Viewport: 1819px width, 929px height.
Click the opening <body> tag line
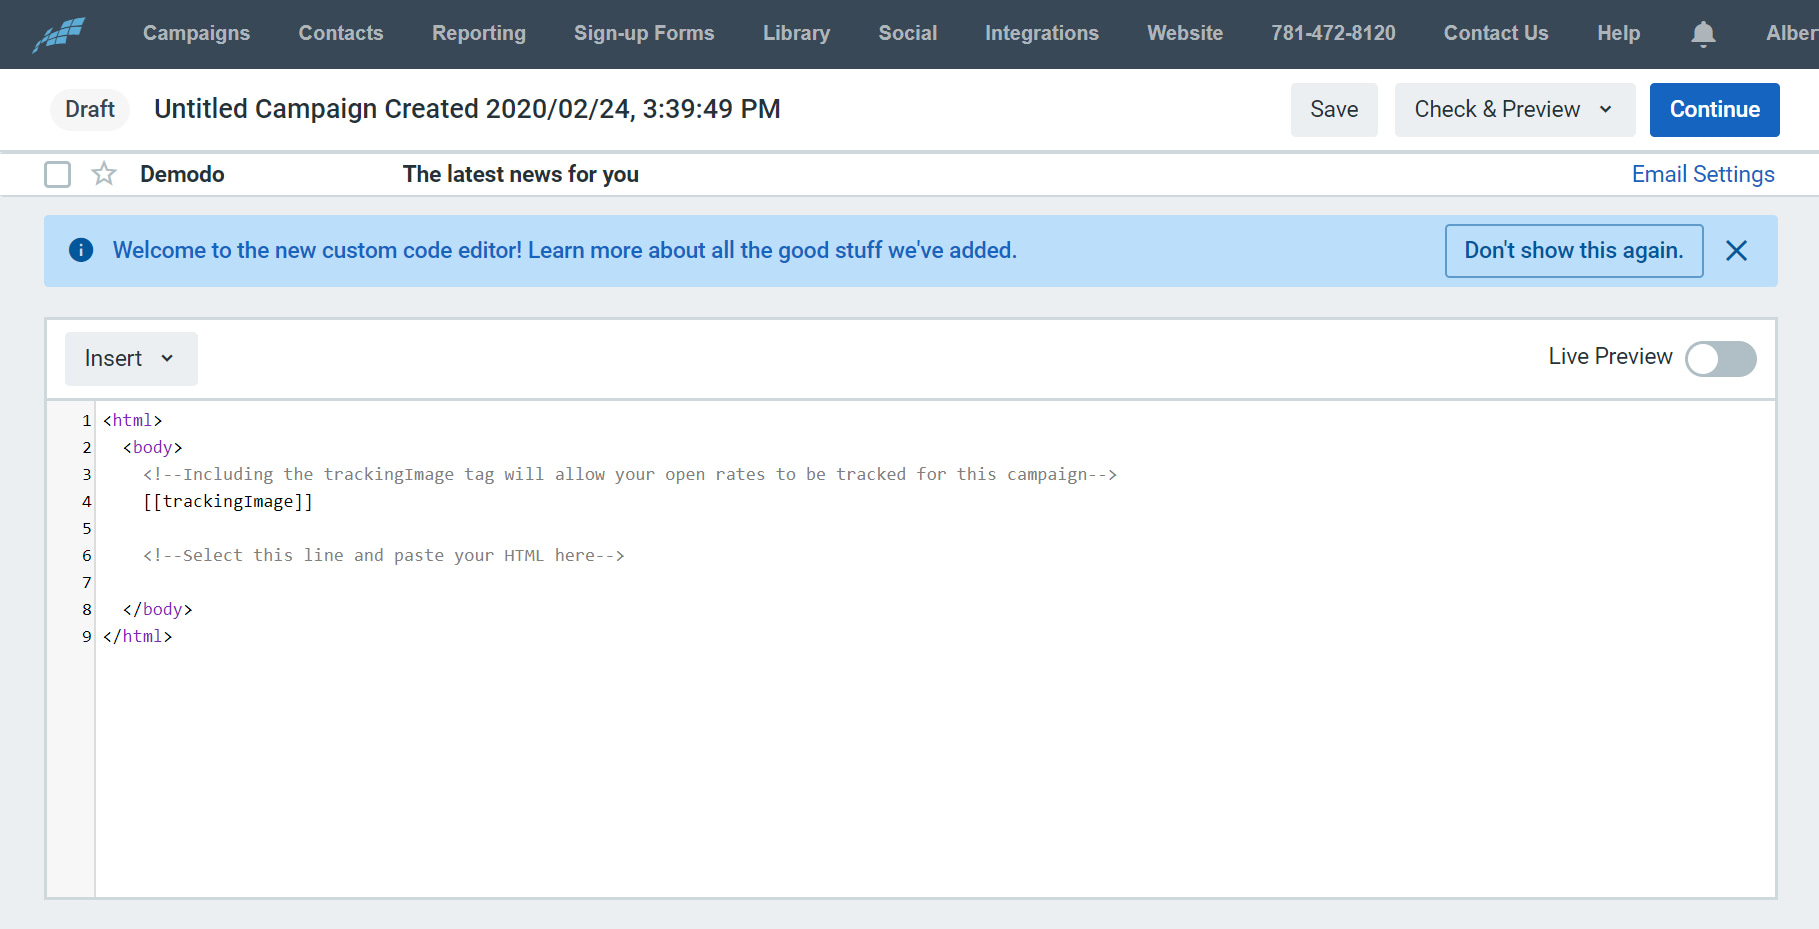[x=153, y=447]
